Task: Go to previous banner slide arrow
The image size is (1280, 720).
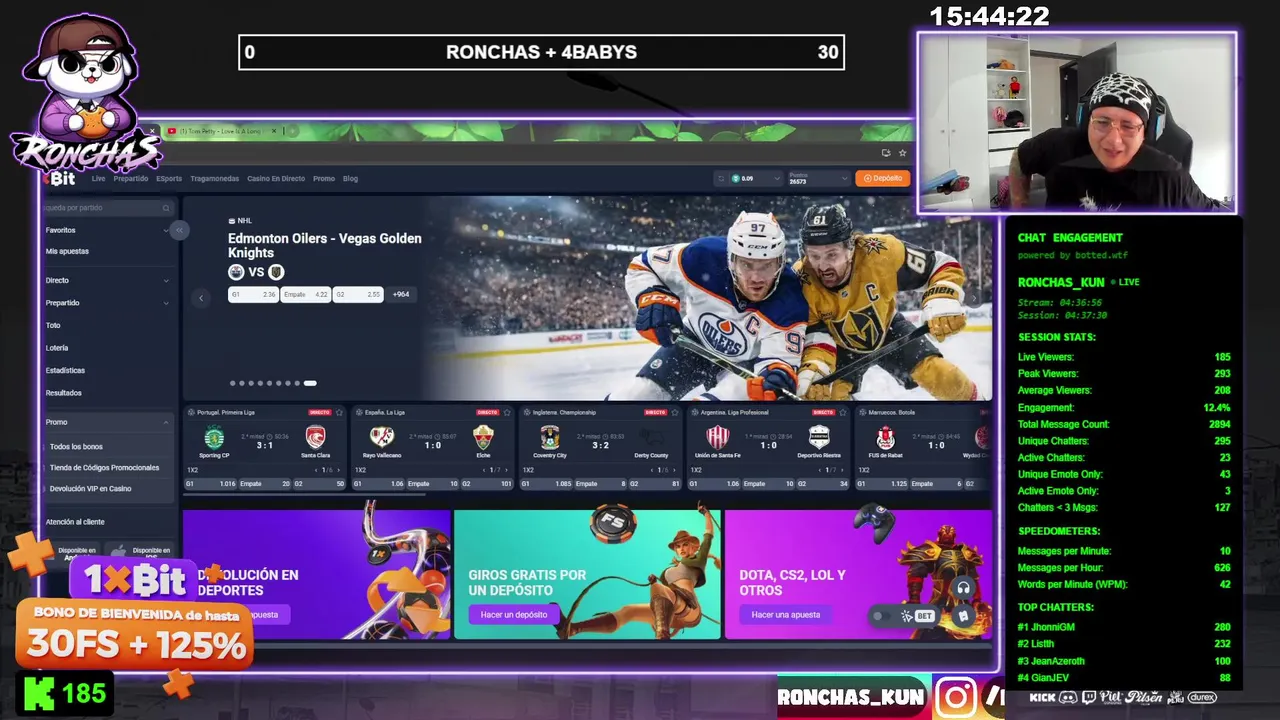Action: [x=201, y=298]
